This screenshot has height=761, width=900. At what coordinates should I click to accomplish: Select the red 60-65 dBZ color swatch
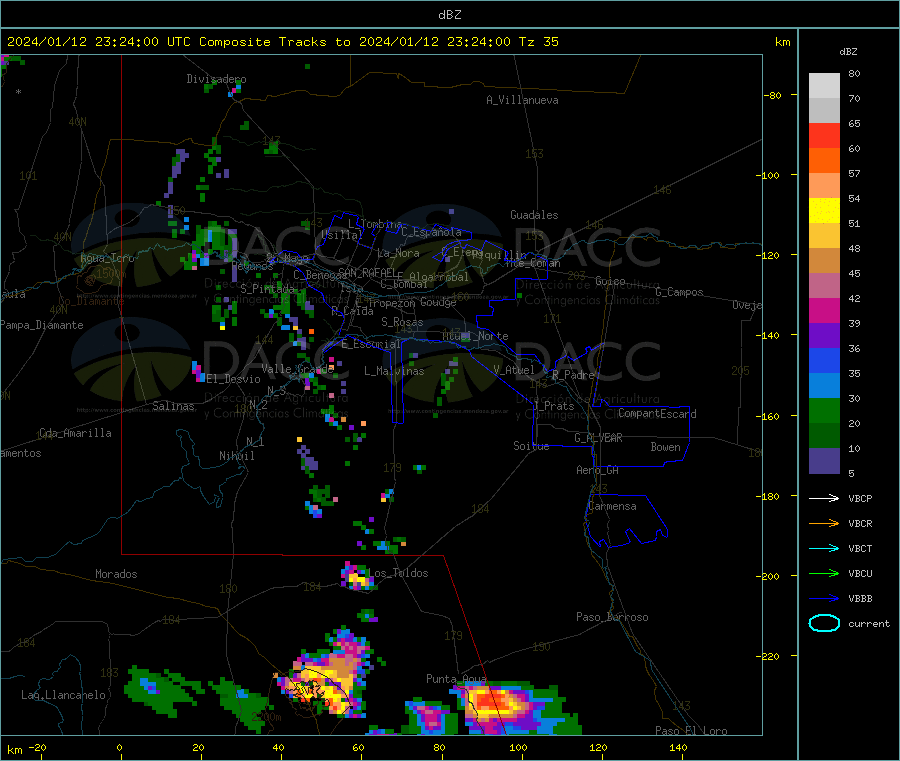pos(824,135)
